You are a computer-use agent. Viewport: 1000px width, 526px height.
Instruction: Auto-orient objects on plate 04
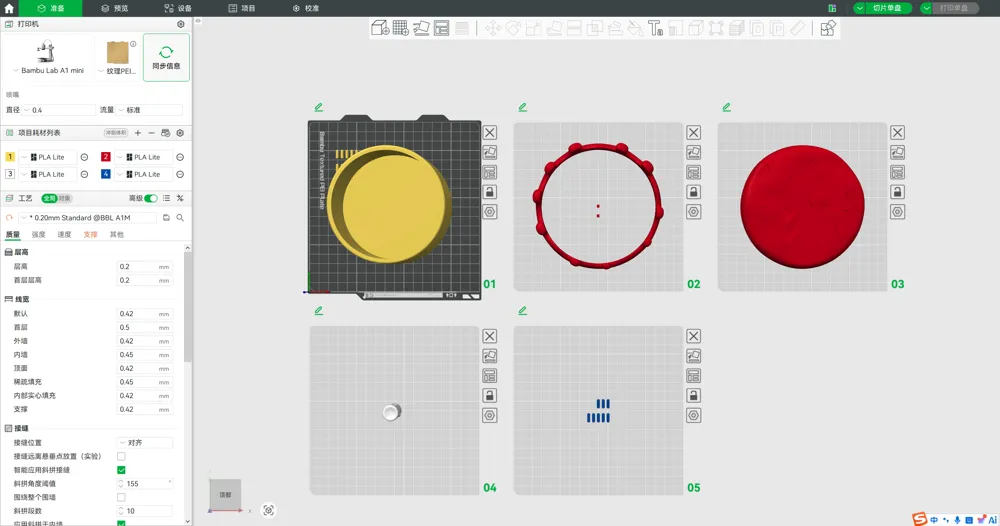490,356
